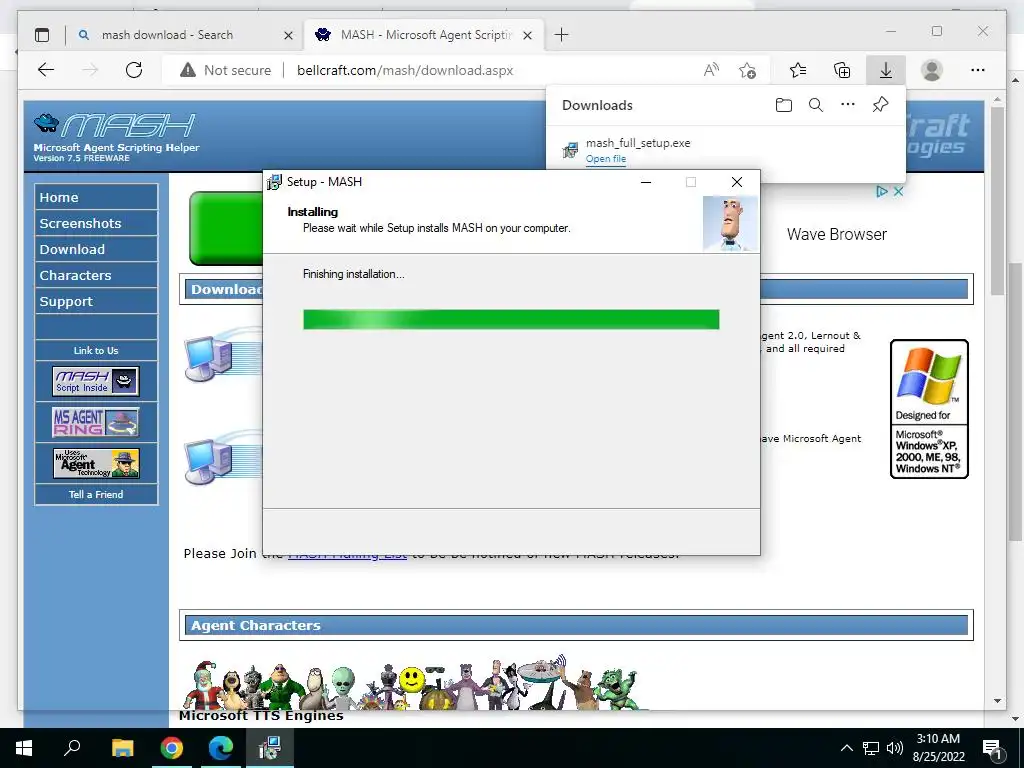This screenshot has height=768, width=1024.
Task: Open the volume tray icon
Action: (895, 748)
